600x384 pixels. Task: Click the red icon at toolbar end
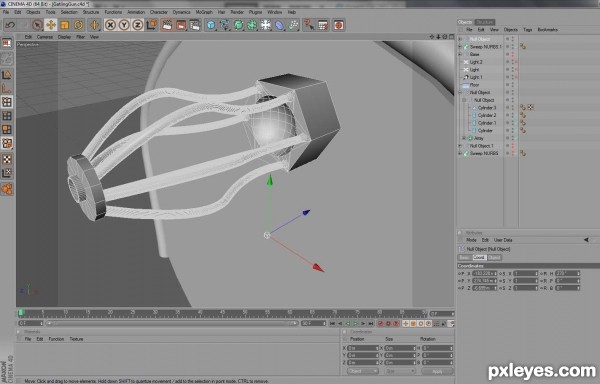click(x=339, y=25)
